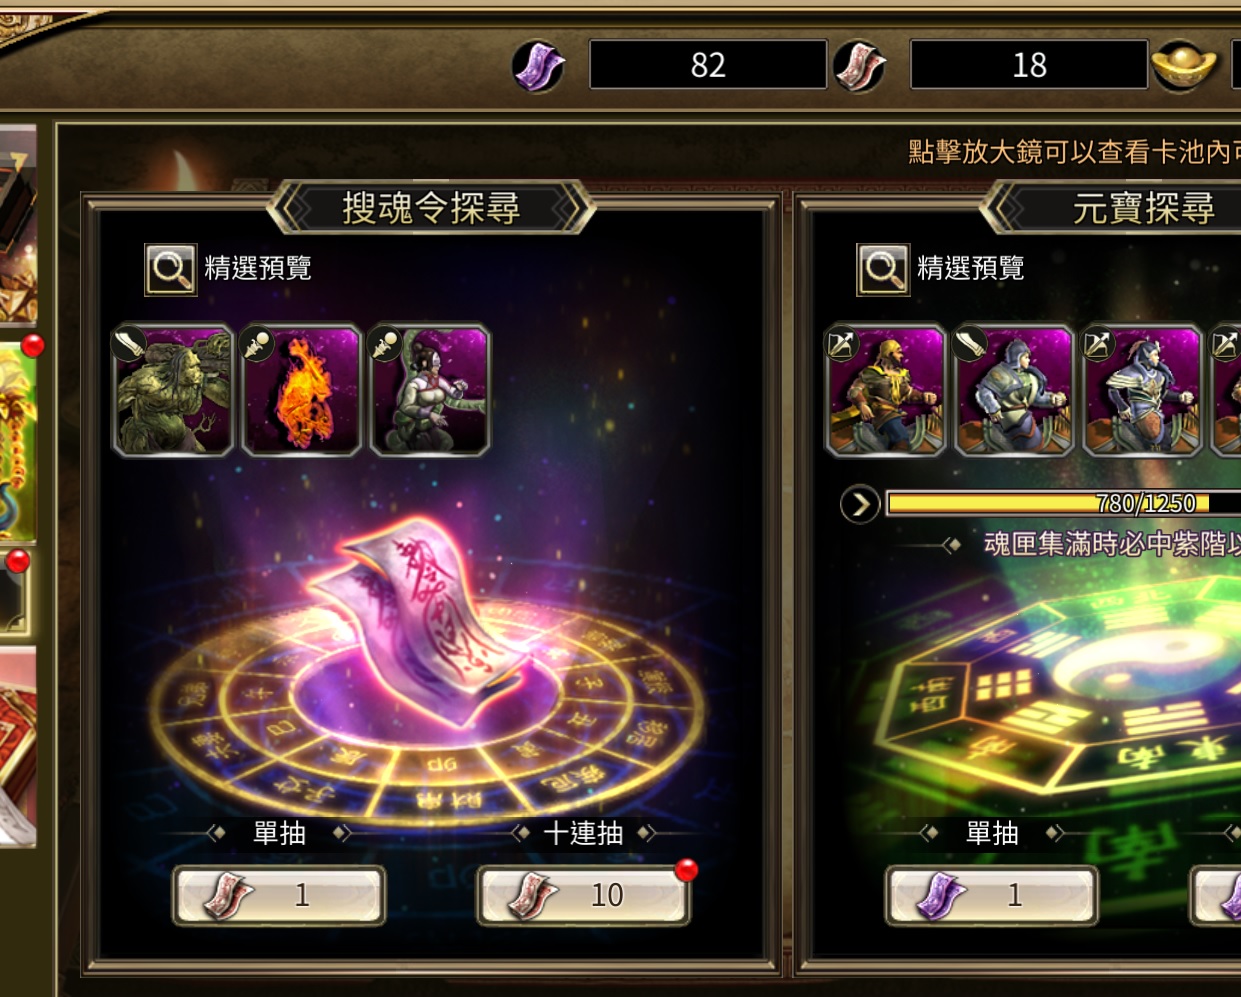Select the gray-helmeted soldier card
The image size is (1241, 997).
(1013, 390)
